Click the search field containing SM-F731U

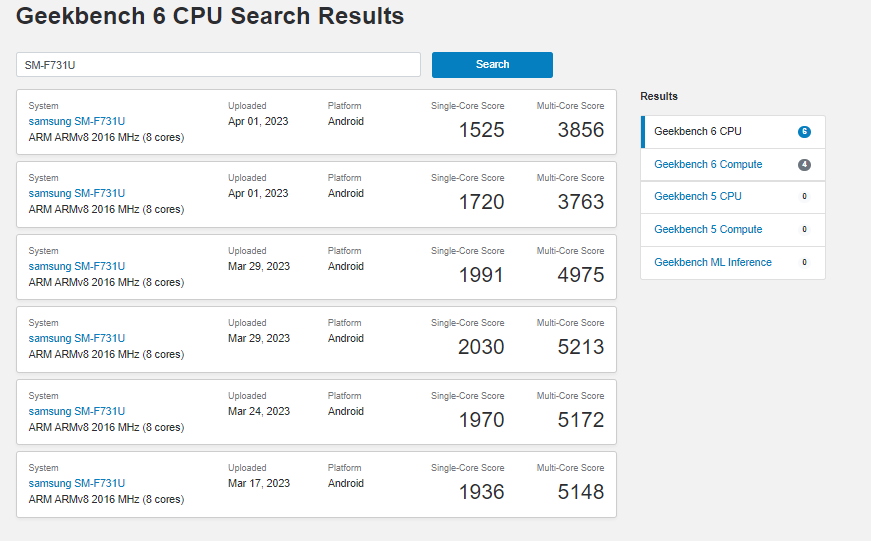tap(218, 65)
